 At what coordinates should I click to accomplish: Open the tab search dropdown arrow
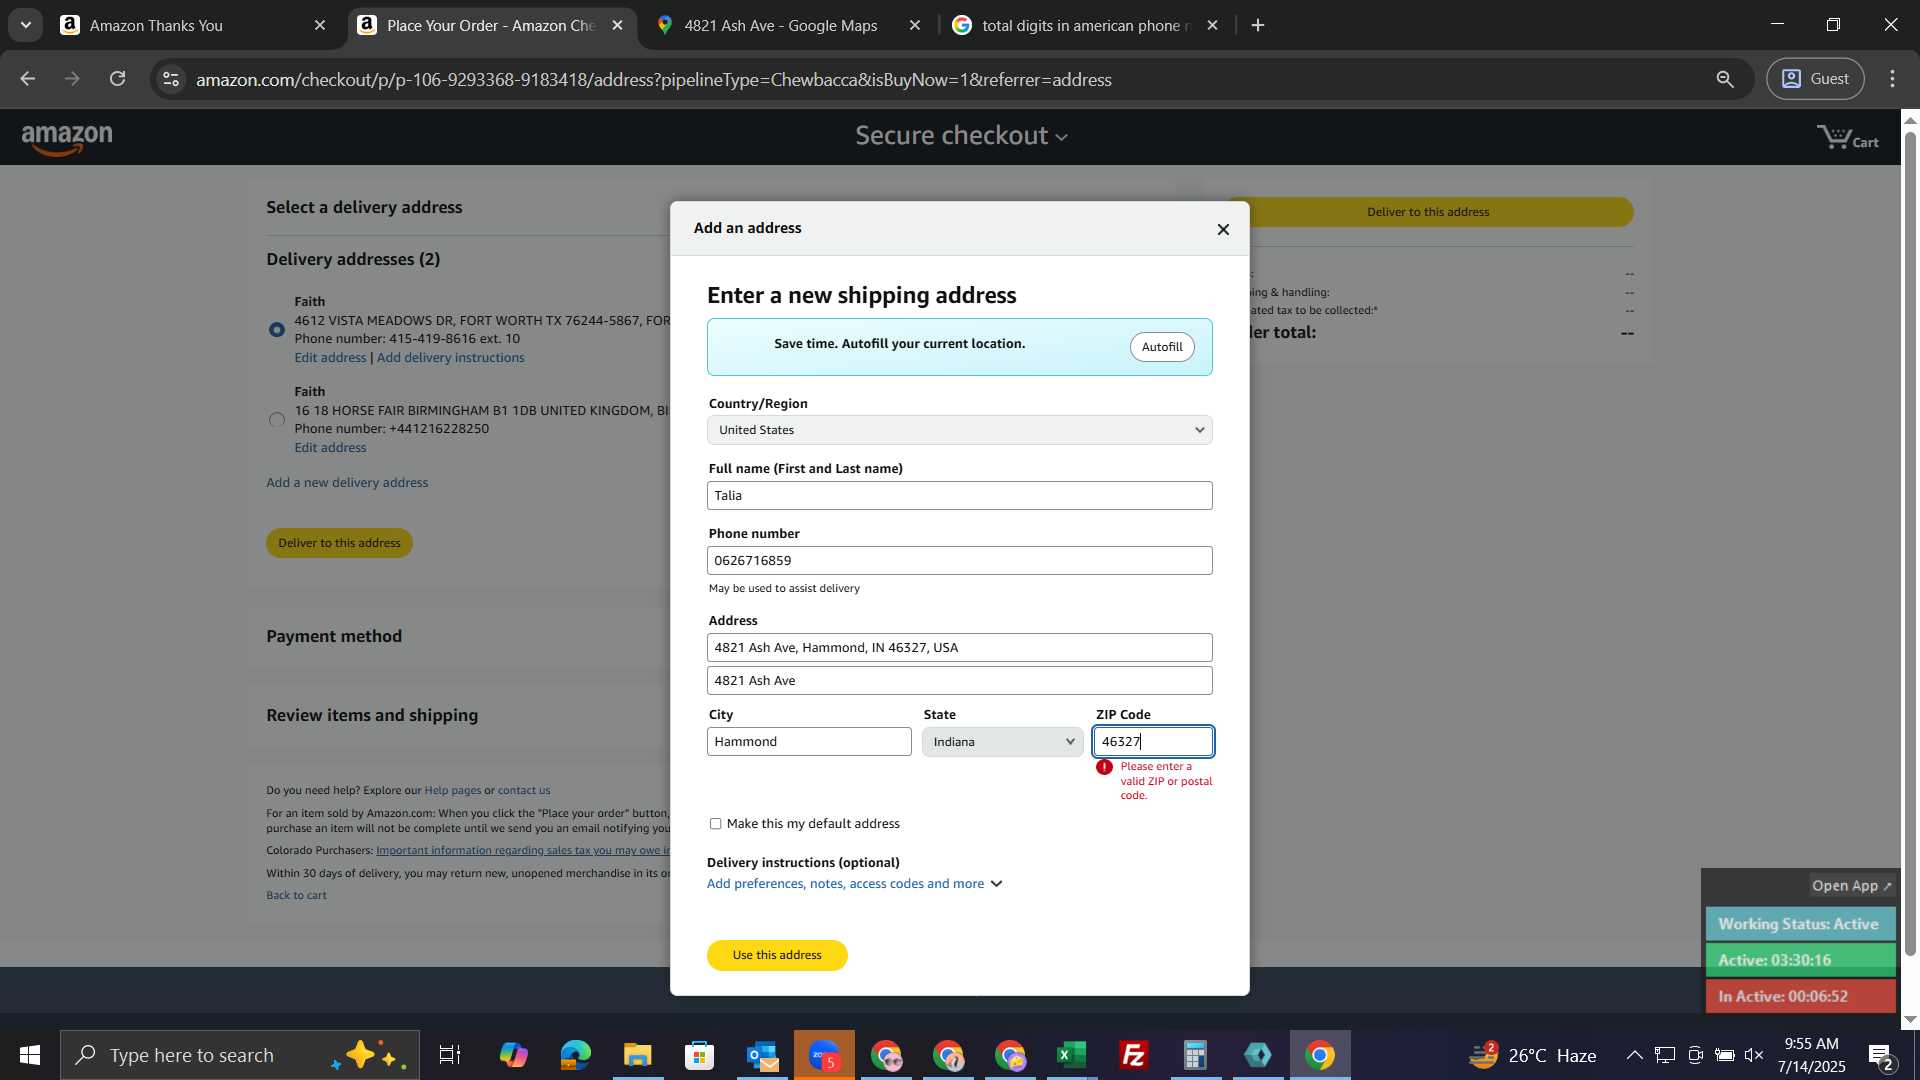click(25, 25)
